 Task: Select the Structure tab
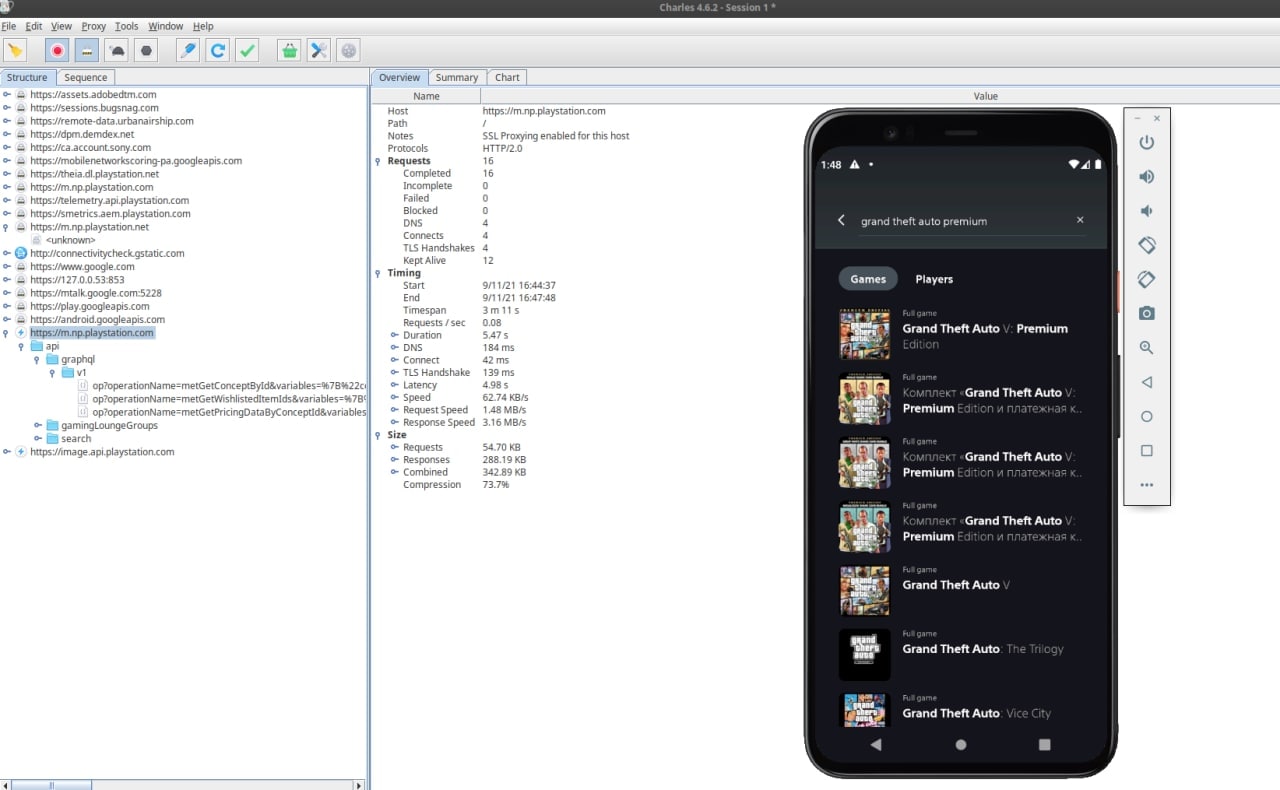coord(27,77)
